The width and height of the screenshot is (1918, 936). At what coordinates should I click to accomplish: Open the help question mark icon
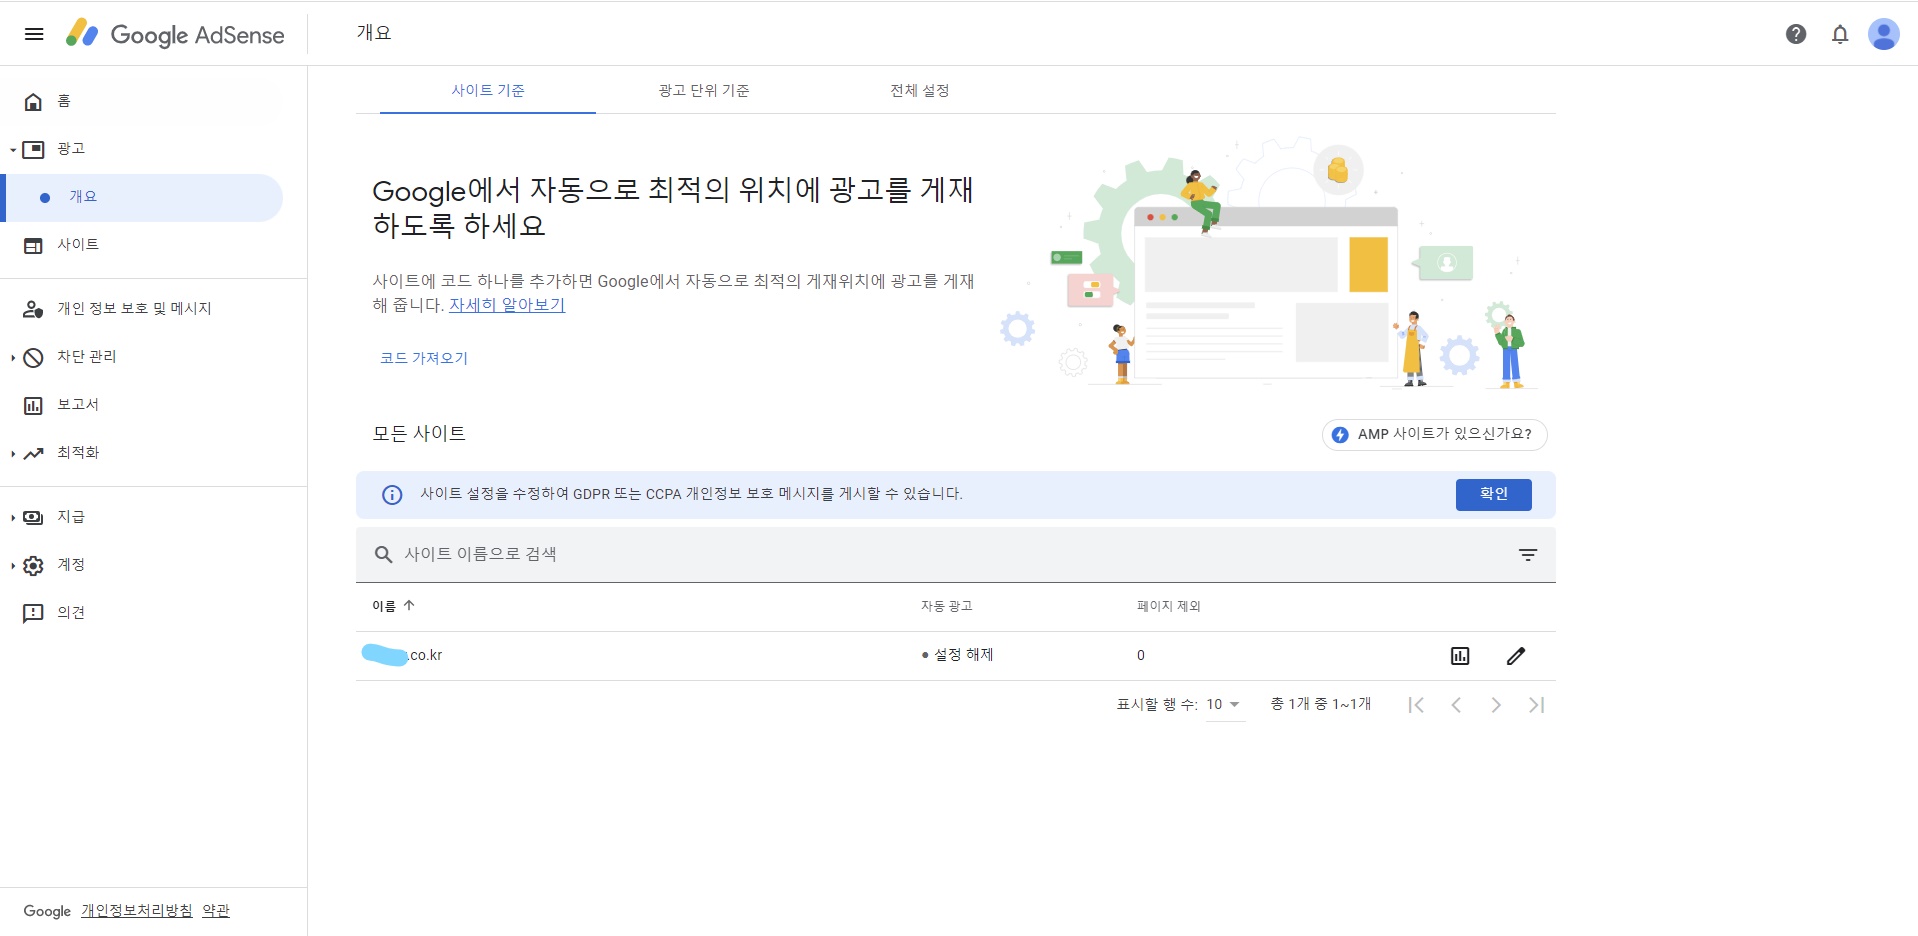1796,34
